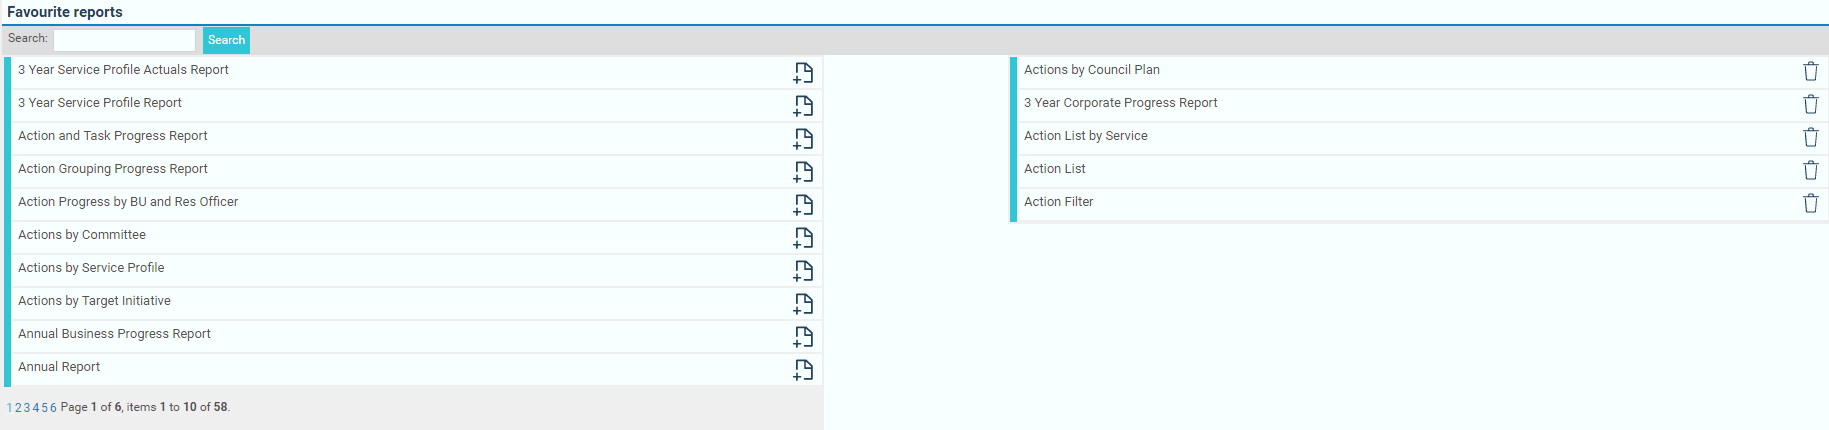The width and height of the screenshot is (1829, 430).
Task: Add 3 Year Service Profile Actuals Report to favourites
Action: [x=803, y=72]
